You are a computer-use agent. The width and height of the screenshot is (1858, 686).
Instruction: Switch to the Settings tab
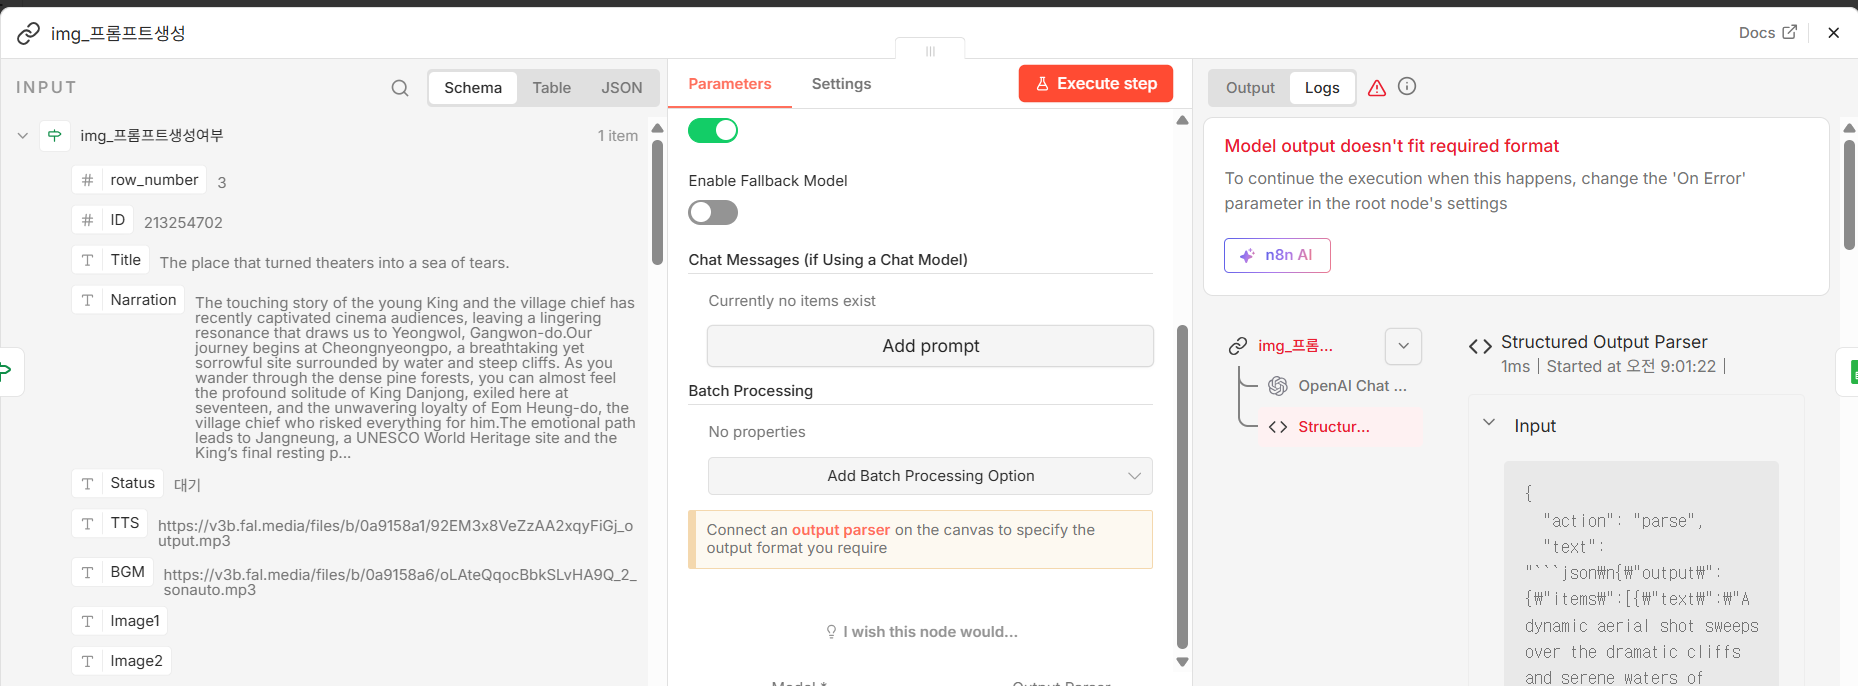click(841, 84)
